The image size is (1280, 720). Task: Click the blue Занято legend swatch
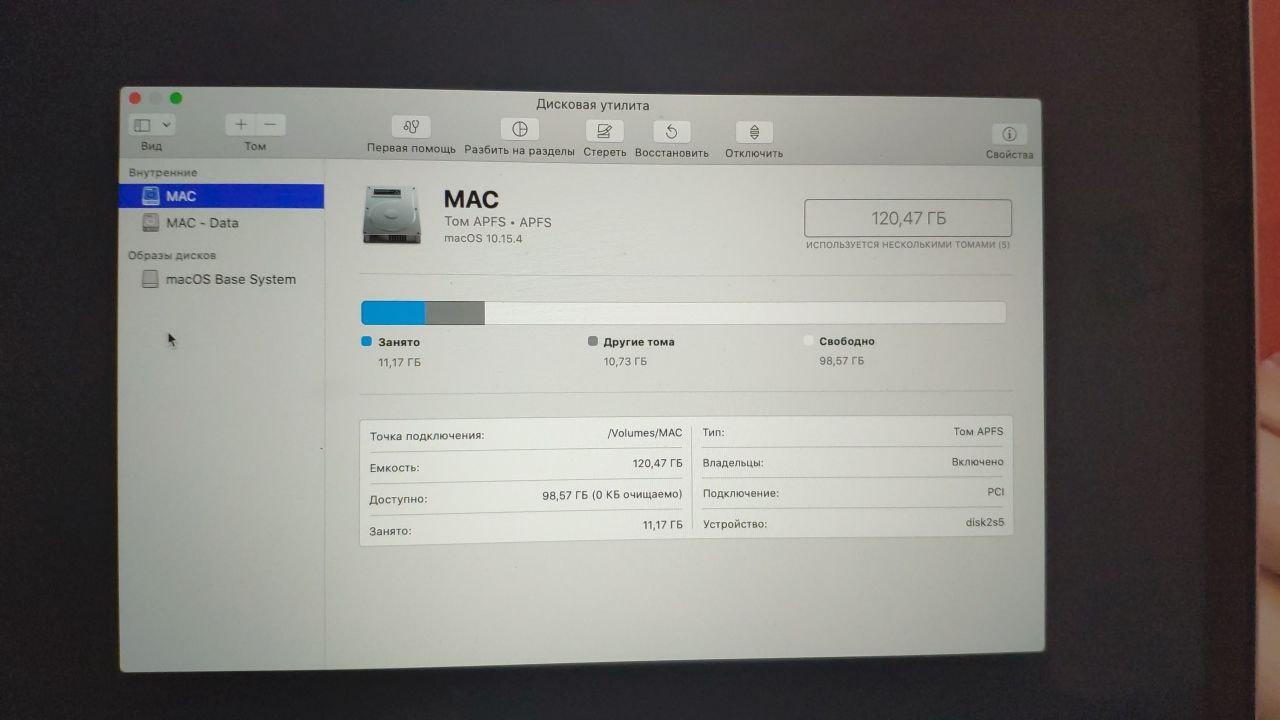[x=366, y=341]
